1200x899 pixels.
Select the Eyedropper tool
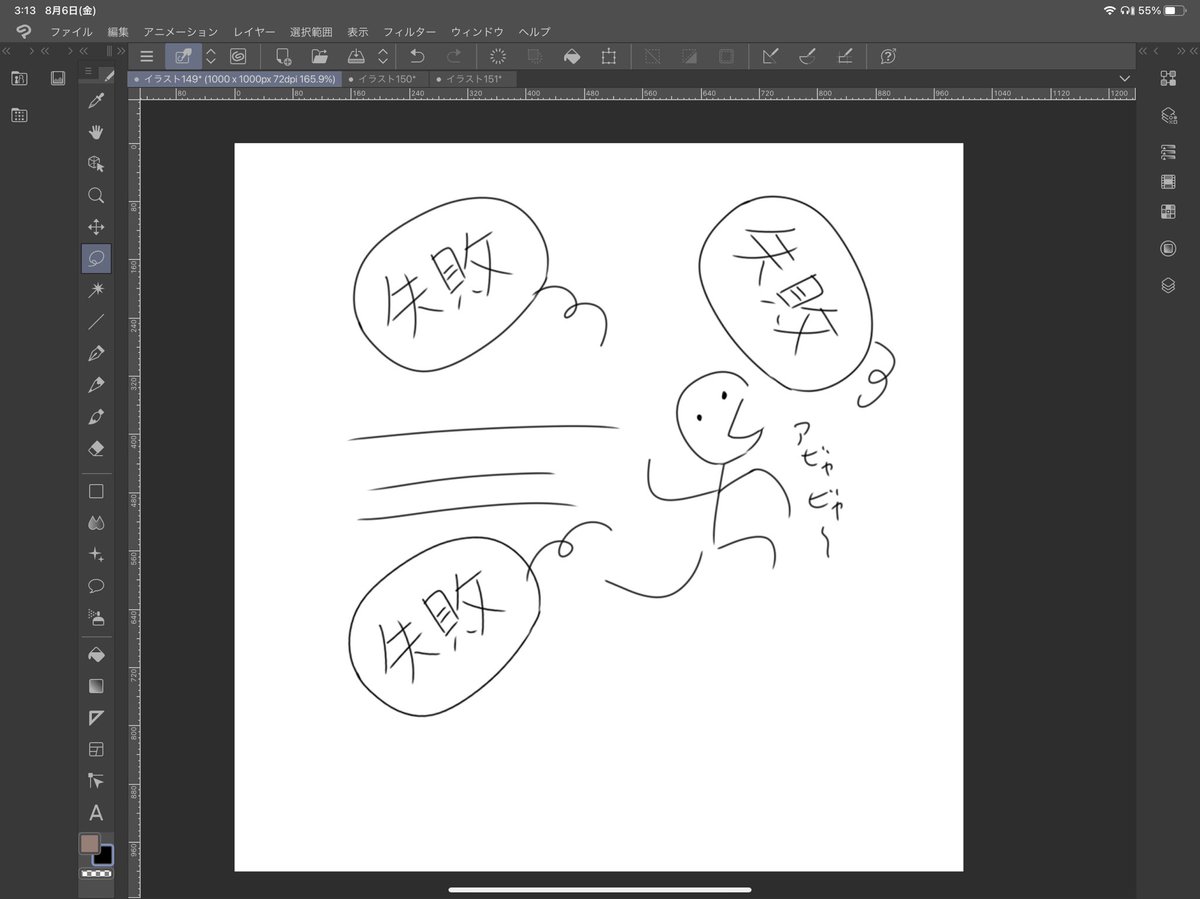96,100
